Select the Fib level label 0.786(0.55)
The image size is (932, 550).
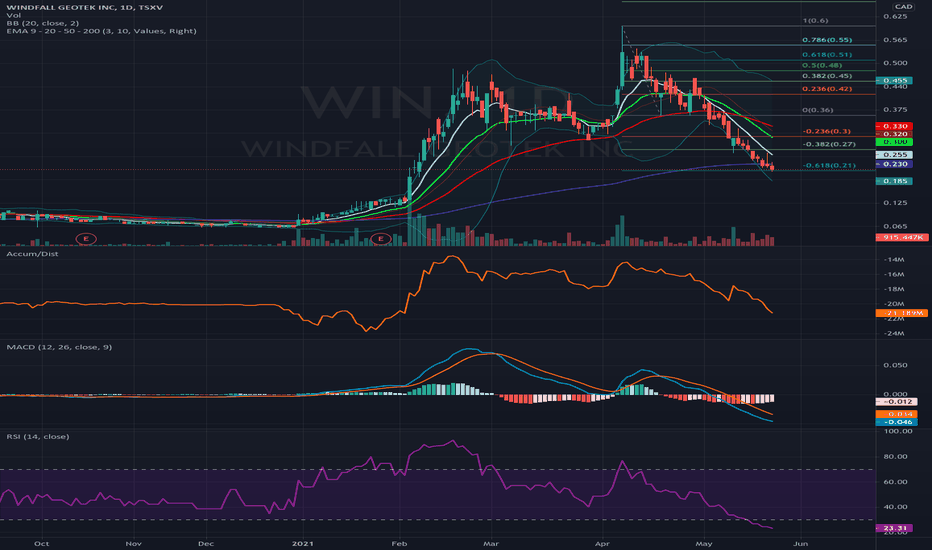[827, 40]
